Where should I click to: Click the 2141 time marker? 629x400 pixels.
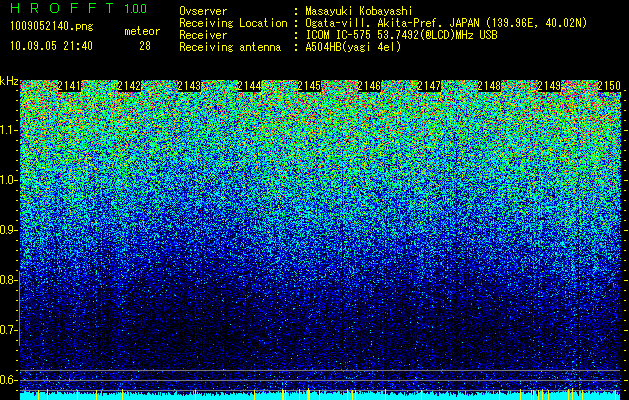69,86
